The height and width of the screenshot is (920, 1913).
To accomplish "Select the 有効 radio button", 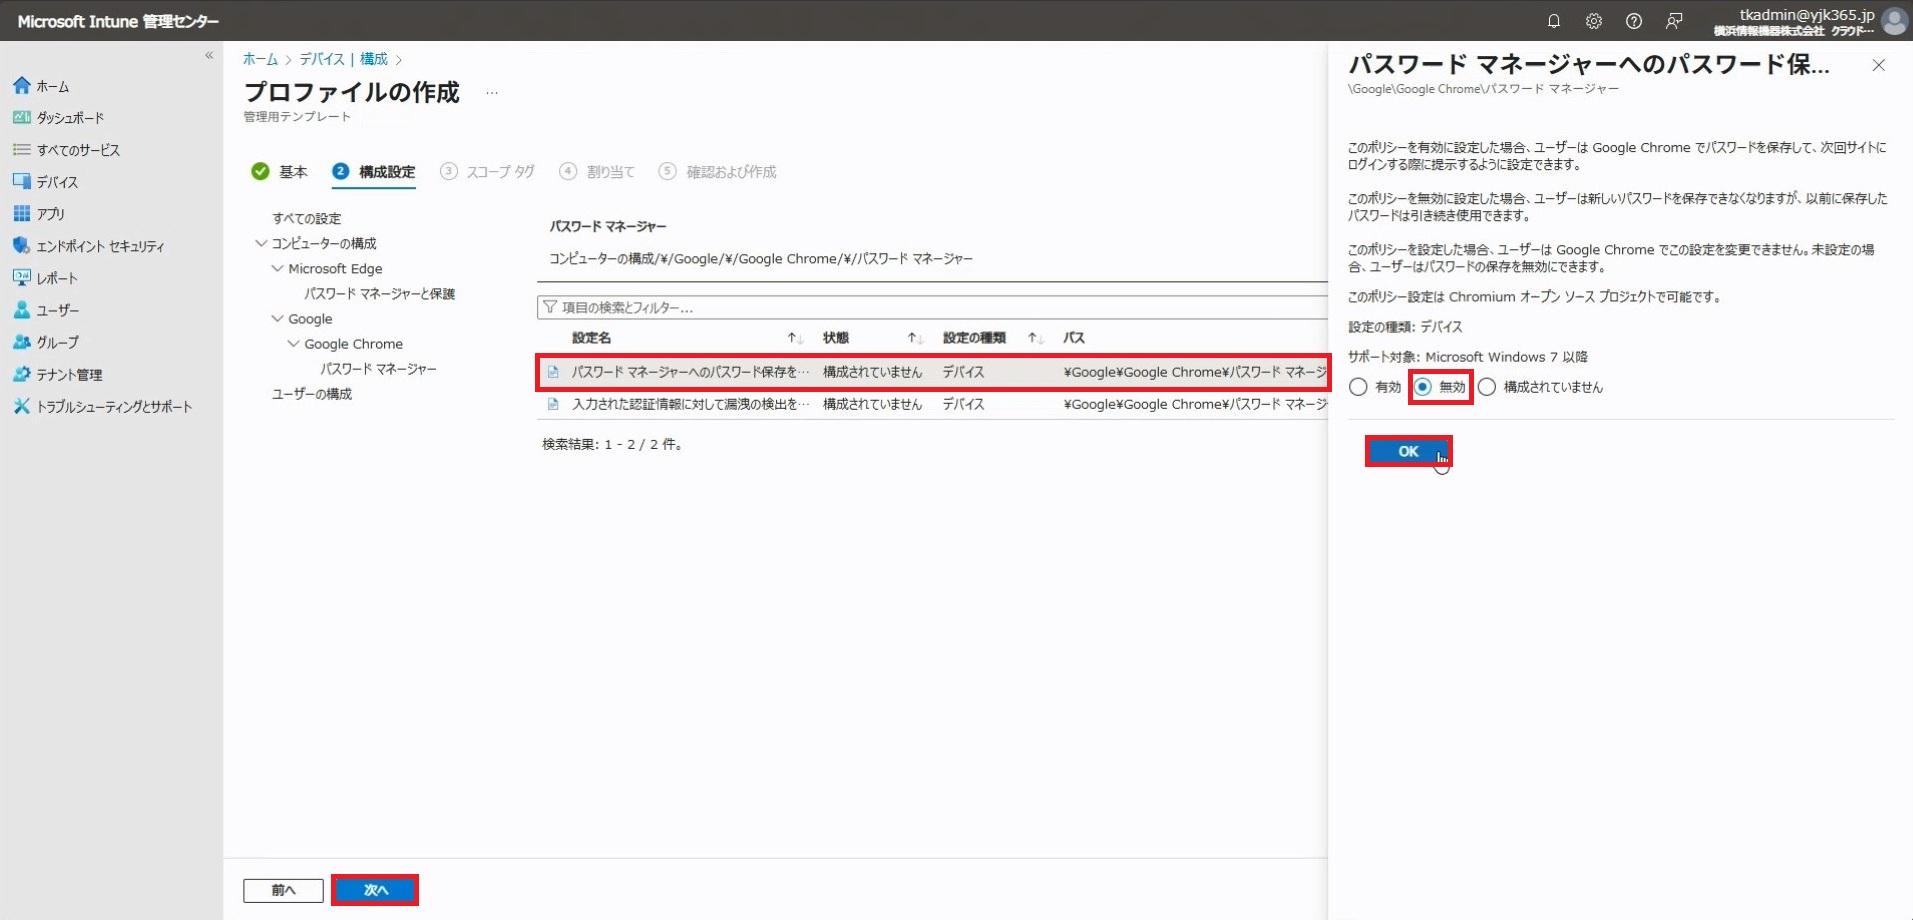I will 1358,387.
